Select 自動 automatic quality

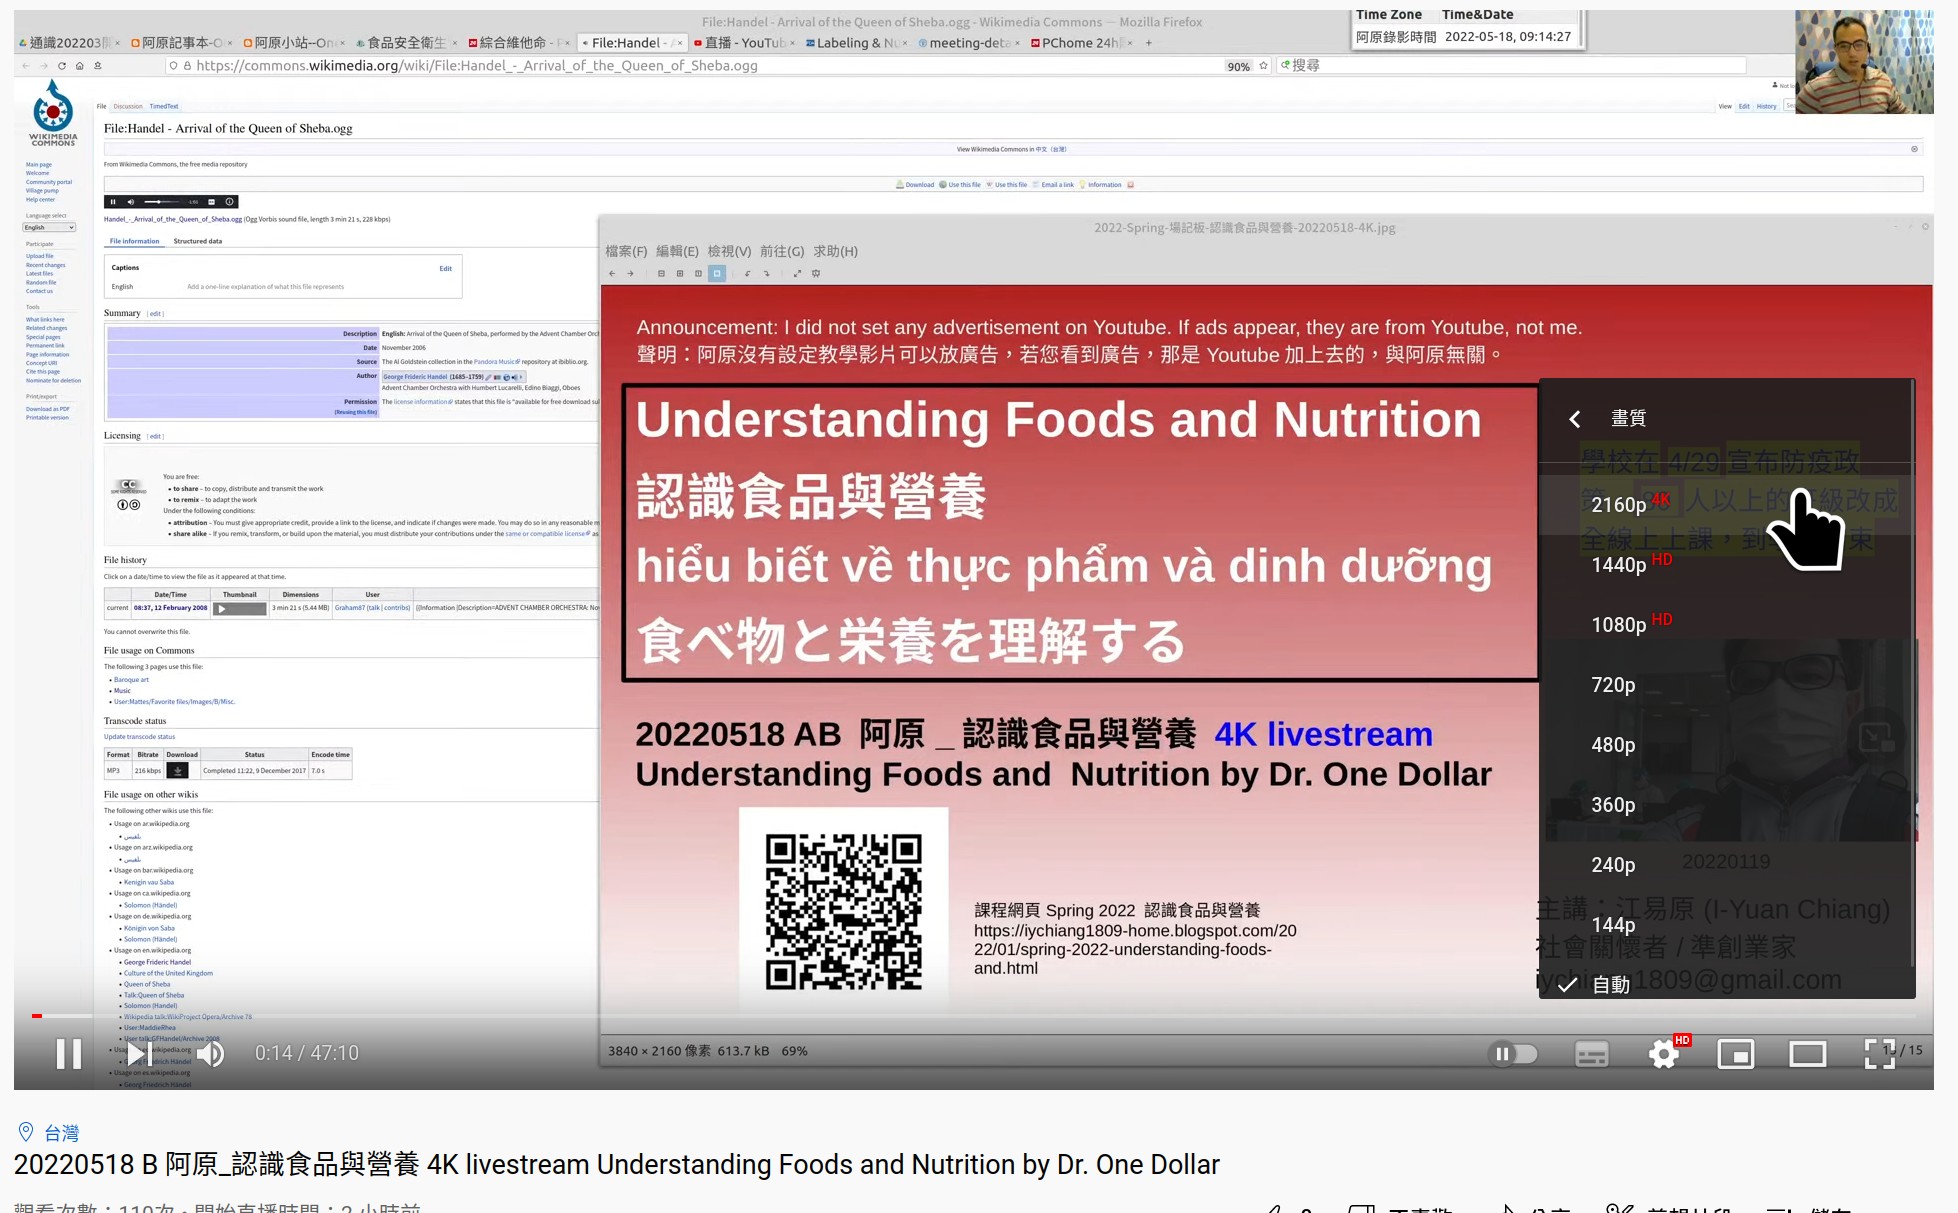1726,984
